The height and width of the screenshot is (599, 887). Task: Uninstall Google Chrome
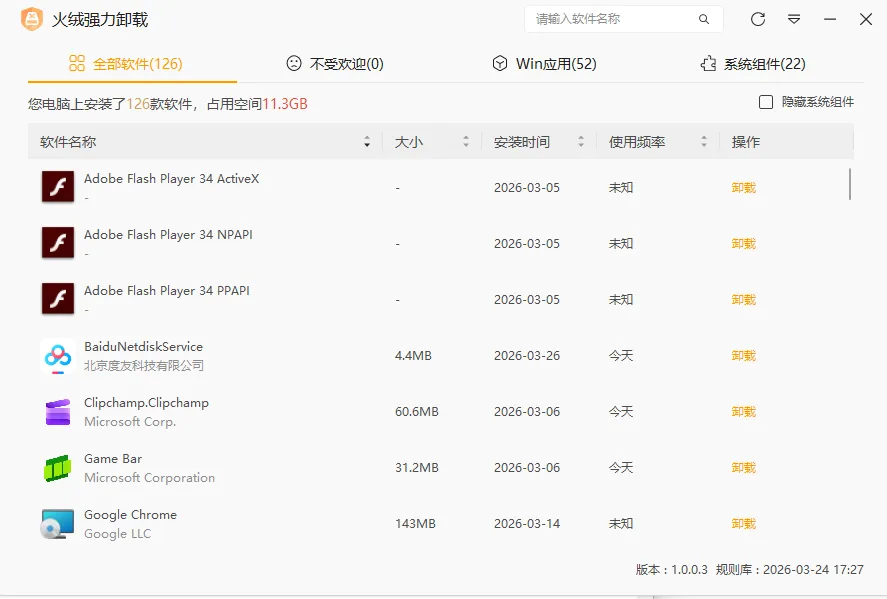point(744,523)
